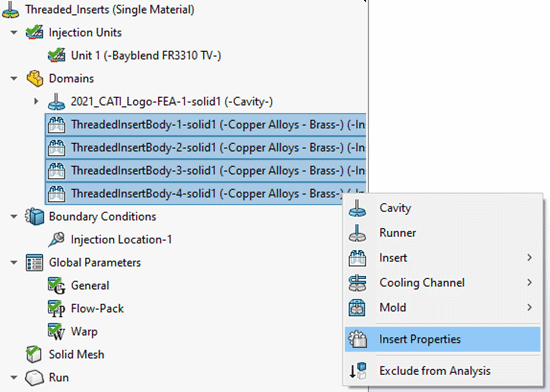This screenshot has height=392, width=550.
Task: Collapse the Run node
Action: point(14,378)
